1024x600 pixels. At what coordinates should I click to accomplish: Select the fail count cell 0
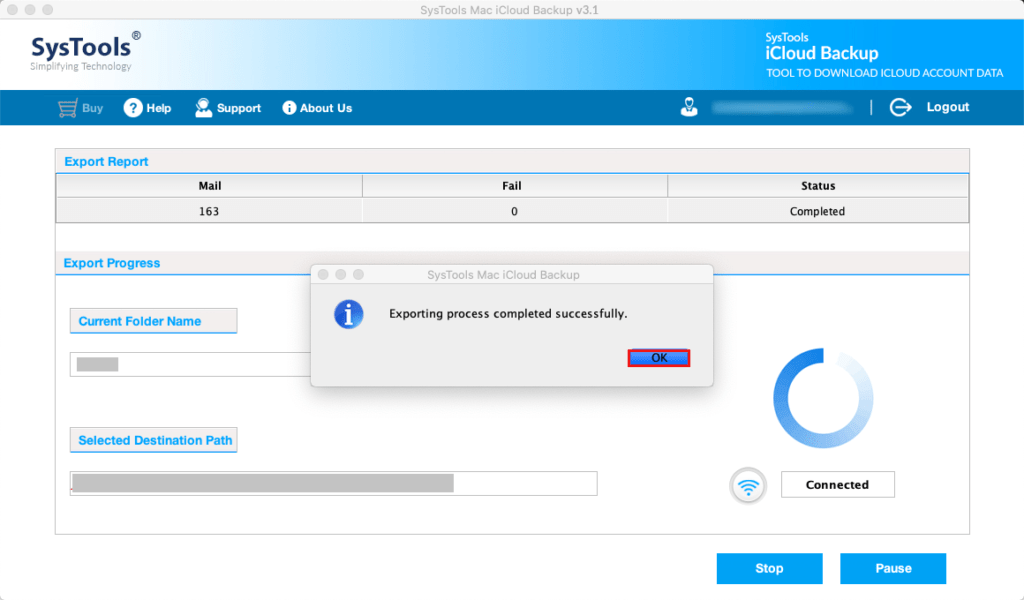pos(514,211)
